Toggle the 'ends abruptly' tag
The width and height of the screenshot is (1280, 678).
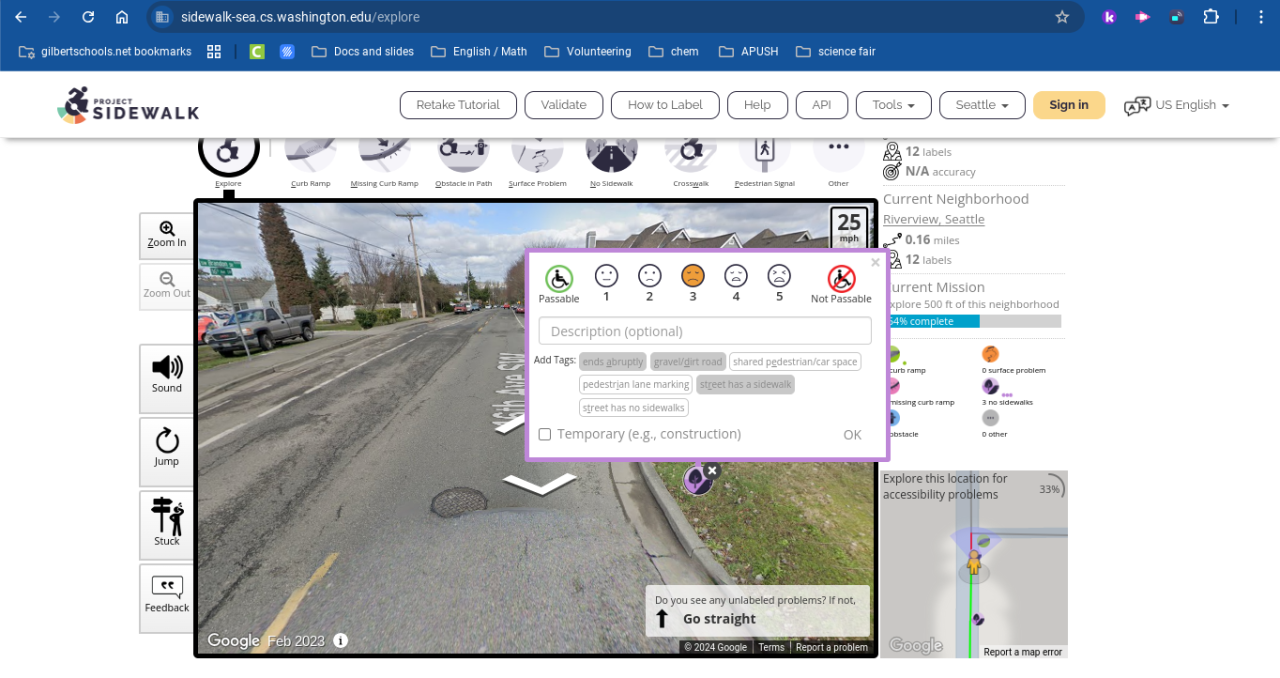[x=613, y=362]
